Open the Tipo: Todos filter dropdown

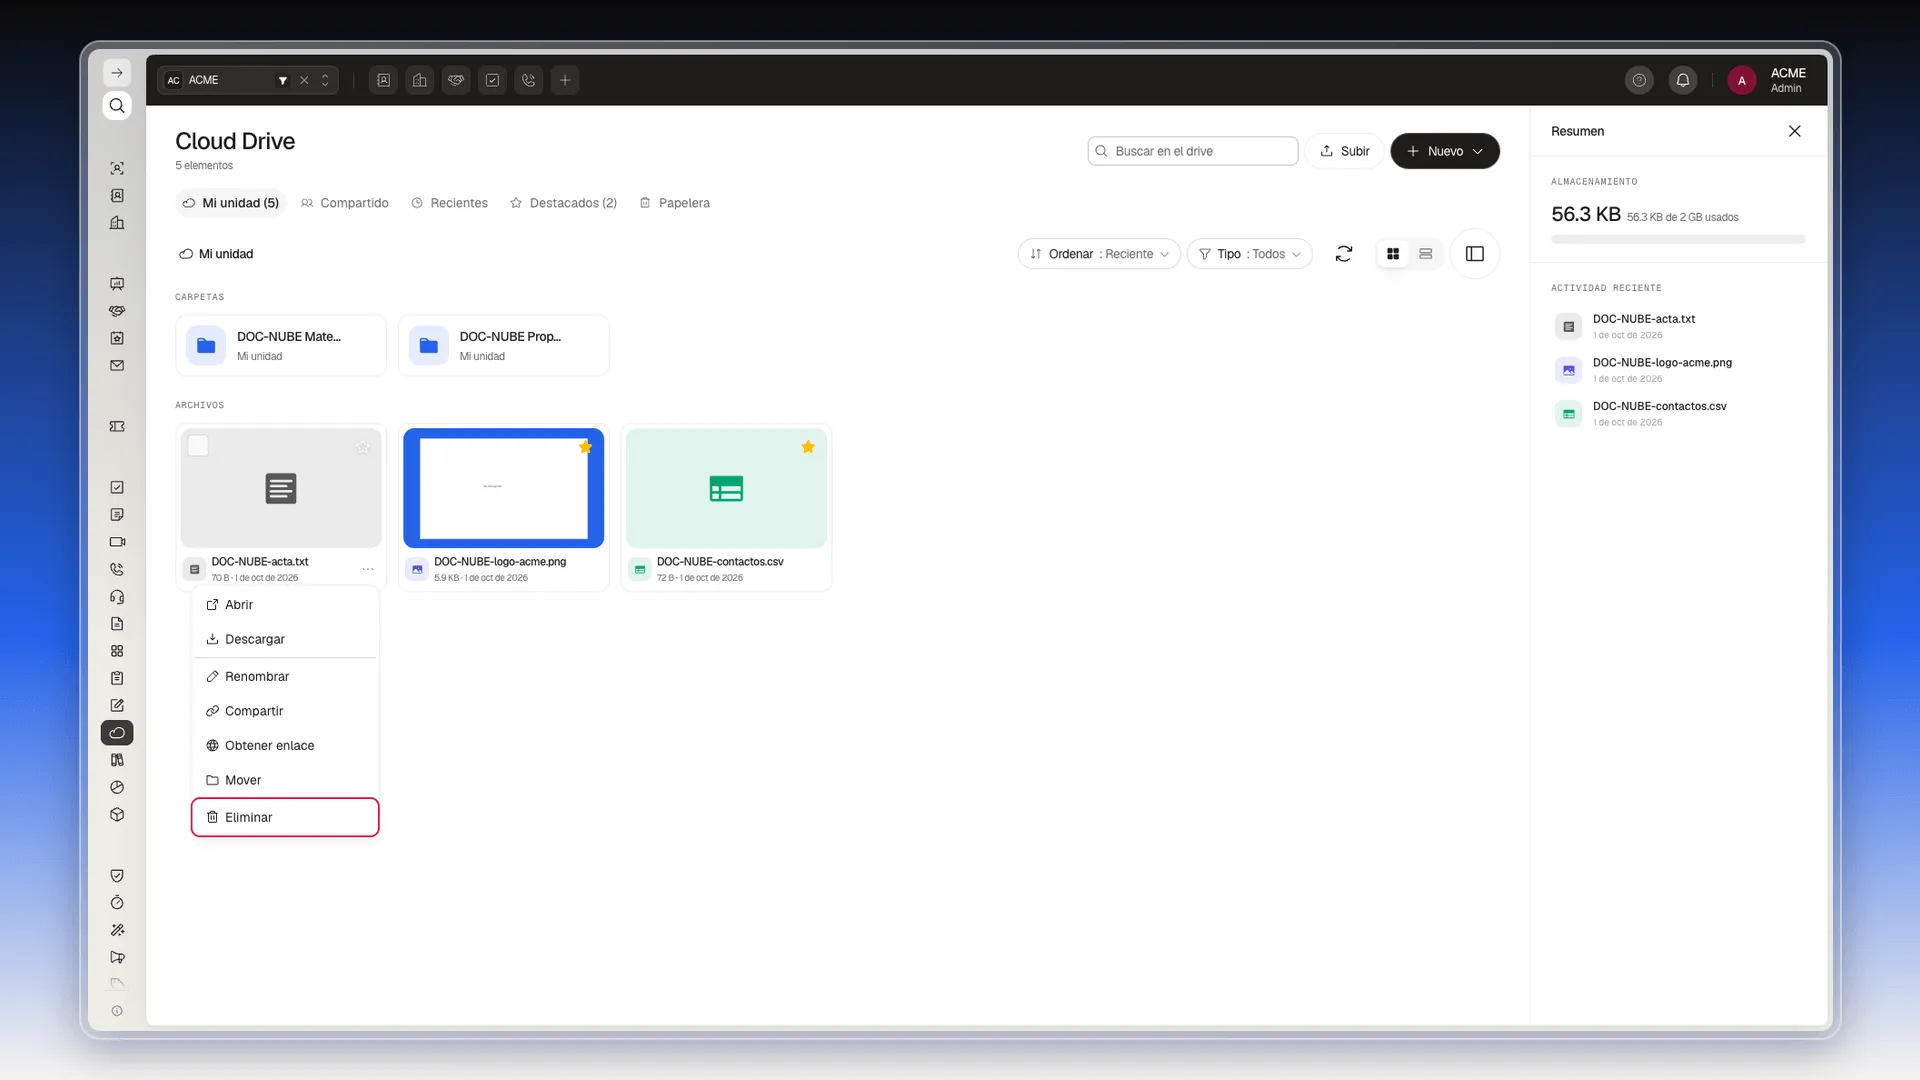pos(1250,254)
